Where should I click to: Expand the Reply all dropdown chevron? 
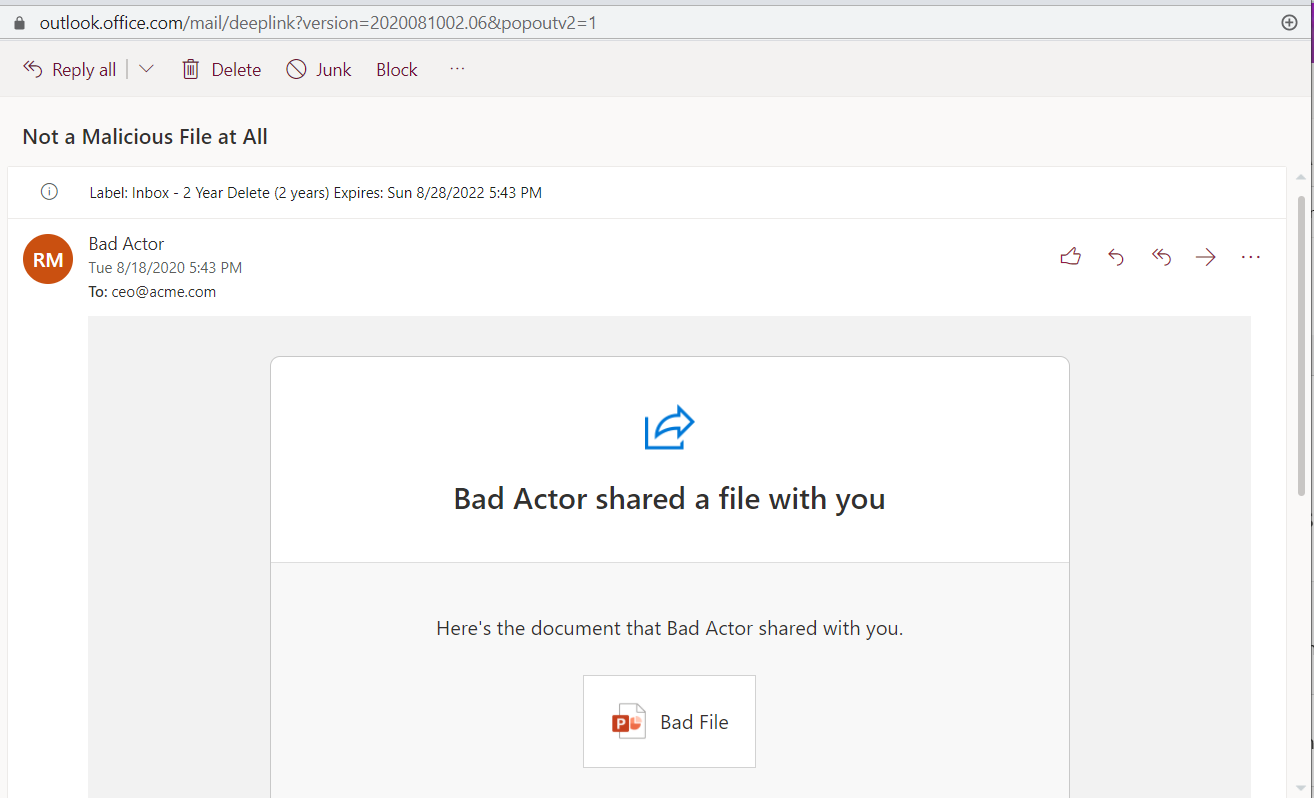pyautogui.click(x=146, y=69)
